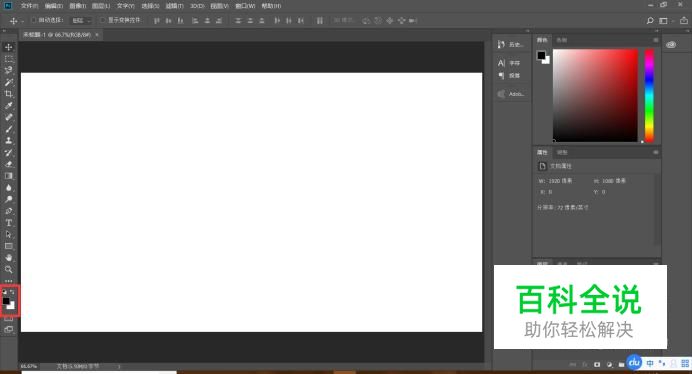This screenshot has width=692, height=374.
Task: Select the Eraser tool
Action: [x=8, y=164]
